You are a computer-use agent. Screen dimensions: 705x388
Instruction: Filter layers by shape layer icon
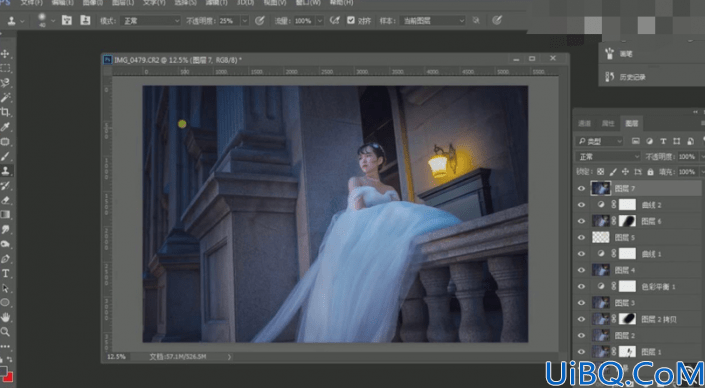[677, 141]
